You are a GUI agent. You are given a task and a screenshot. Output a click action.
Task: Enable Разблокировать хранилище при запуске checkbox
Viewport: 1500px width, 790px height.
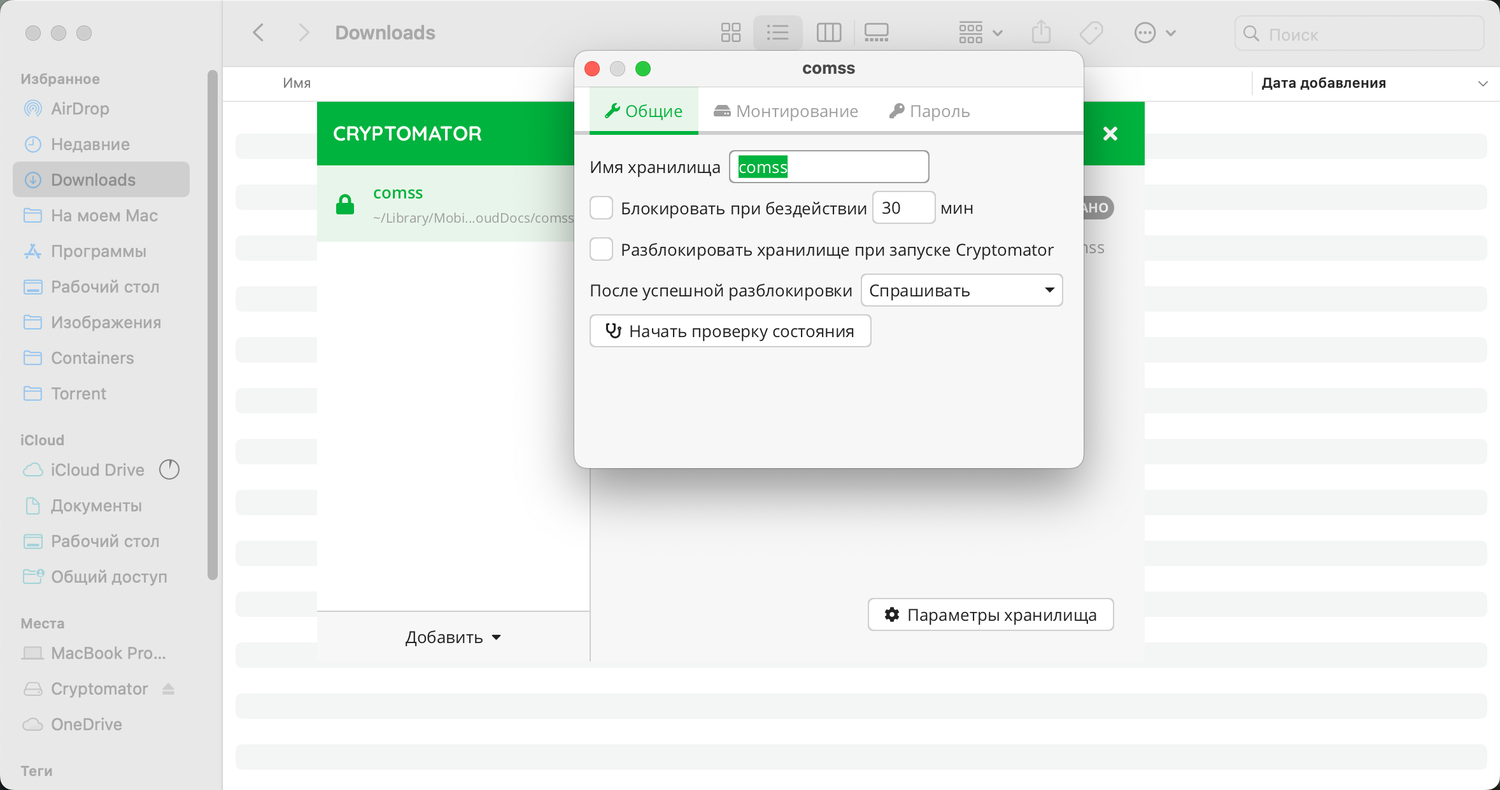pos(601,249)
